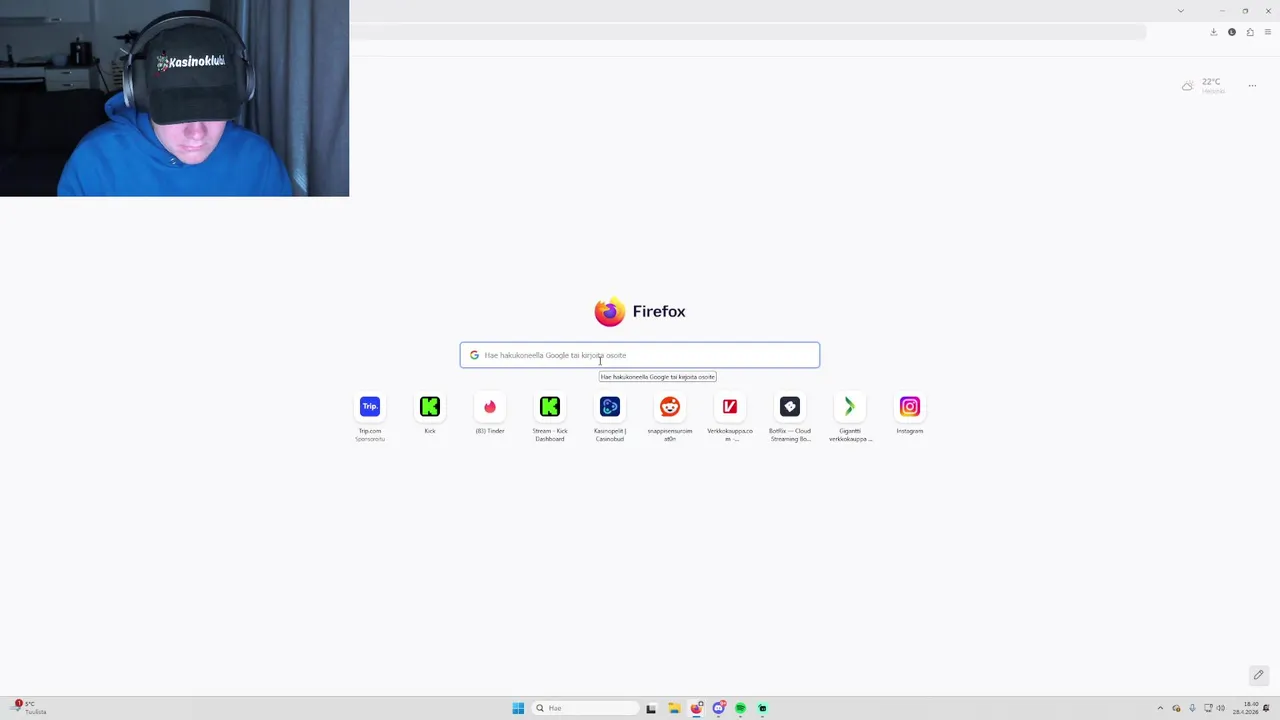This screenshot has height=720, width=1280.
Task: Open the Instagram shortcut tile
Action: point(910,407)
